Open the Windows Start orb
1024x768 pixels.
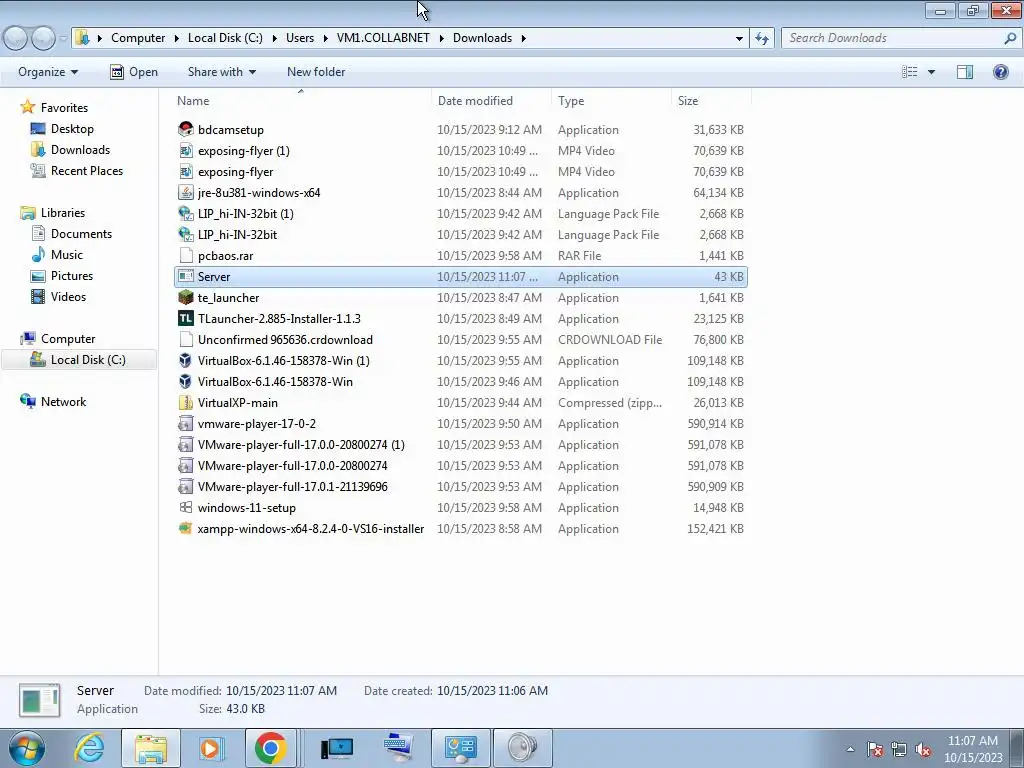tap(27, 748)
